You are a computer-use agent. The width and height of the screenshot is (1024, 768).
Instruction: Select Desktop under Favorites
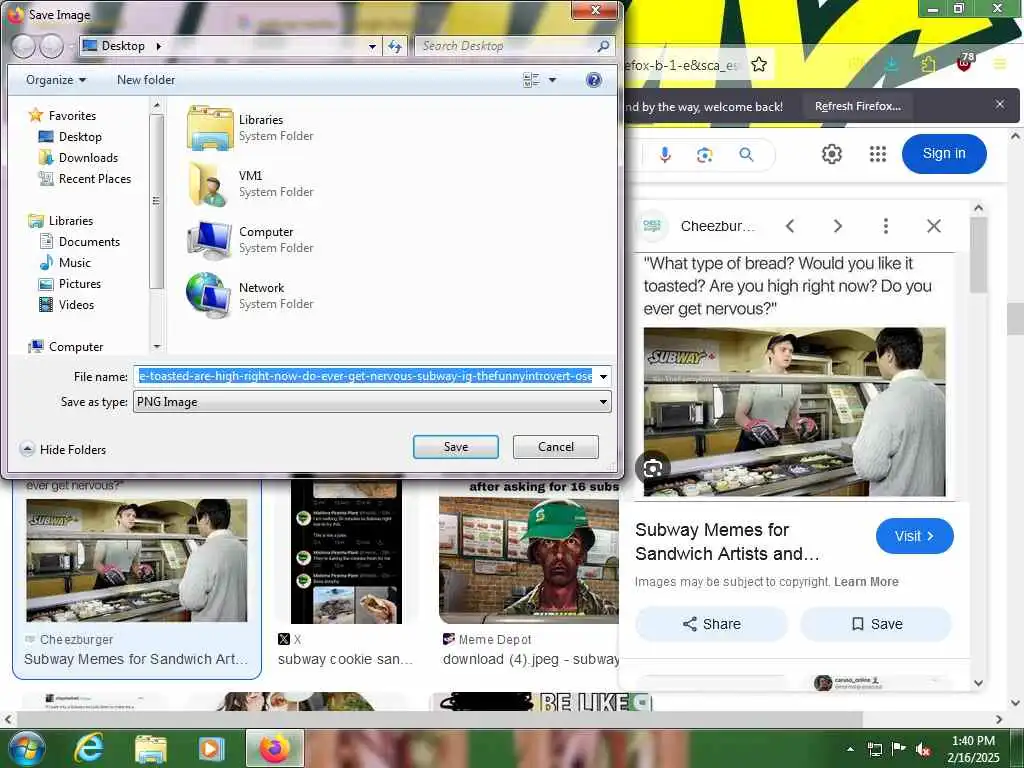tap(80, 136)
